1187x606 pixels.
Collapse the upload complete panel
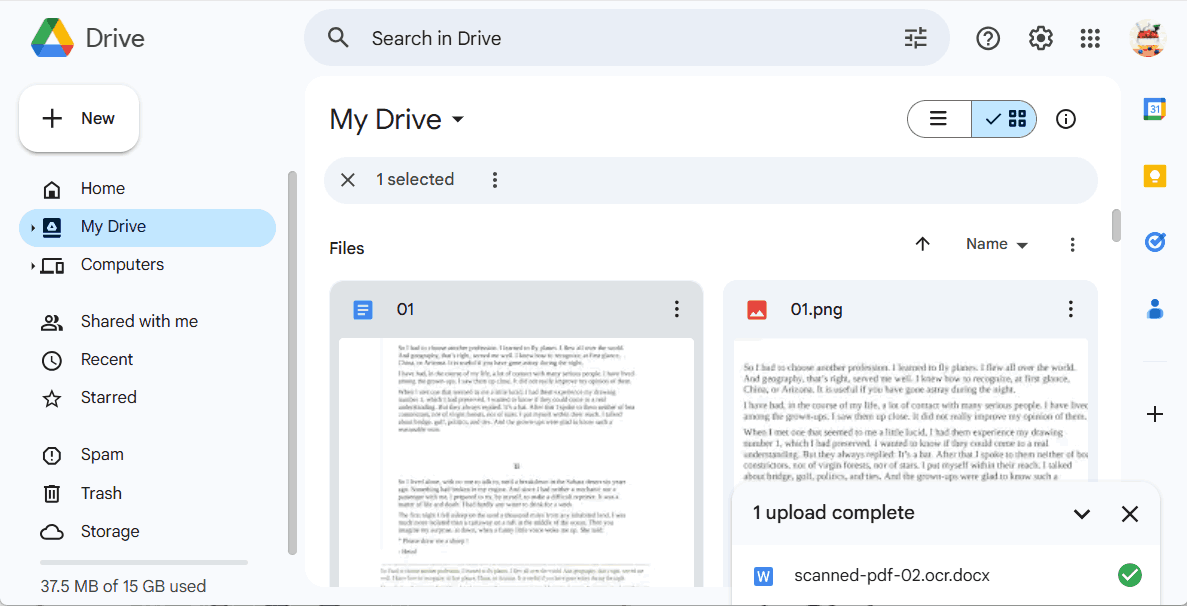(x=1081, y=514)
